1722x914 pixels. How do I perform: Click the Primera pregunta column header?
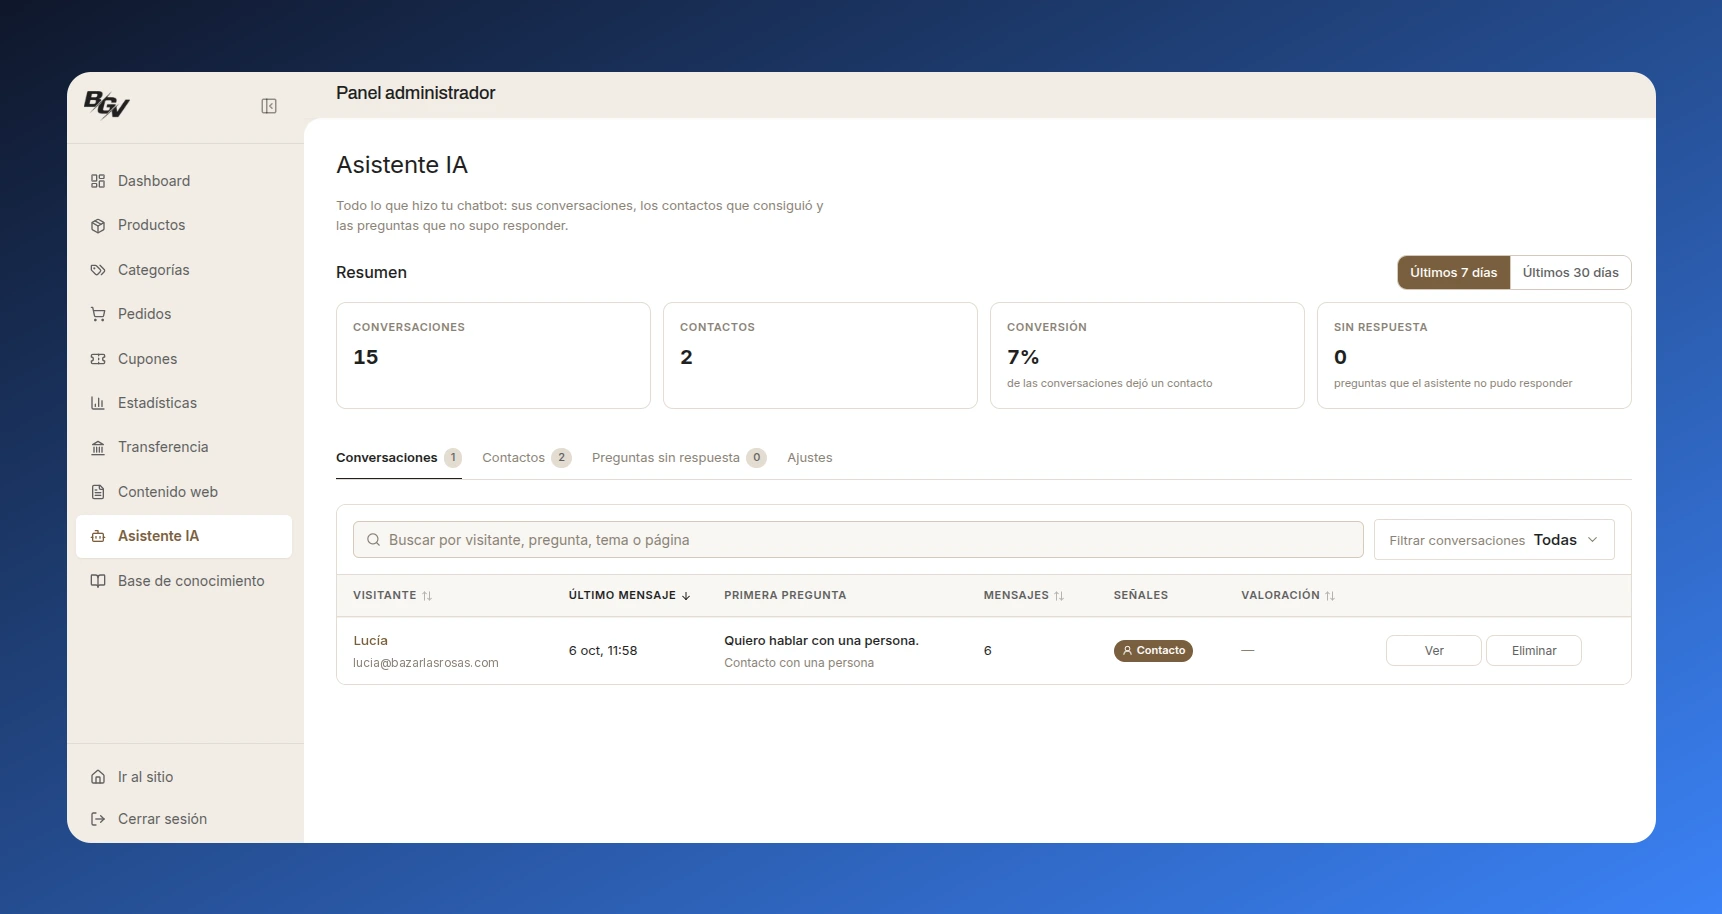785,595
